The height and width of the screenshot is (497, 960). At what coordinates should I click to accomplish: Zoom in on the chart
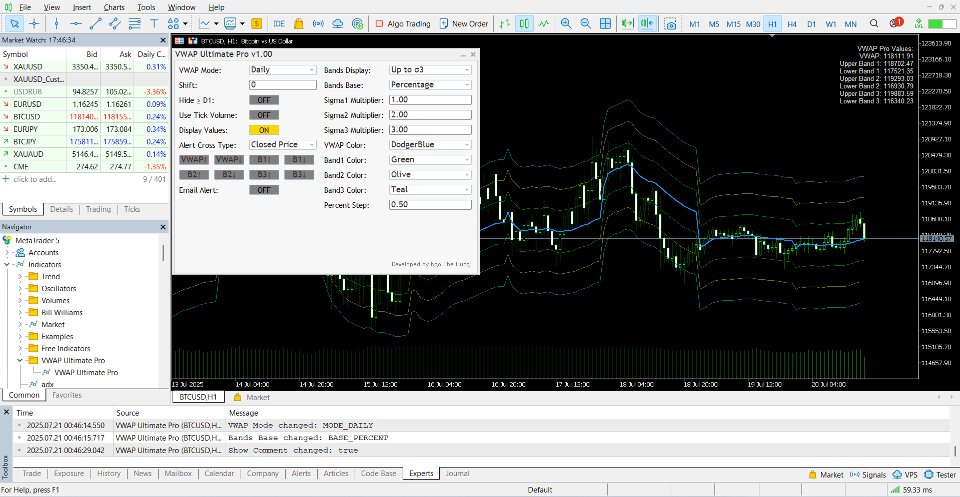click(x=566, y=23)
